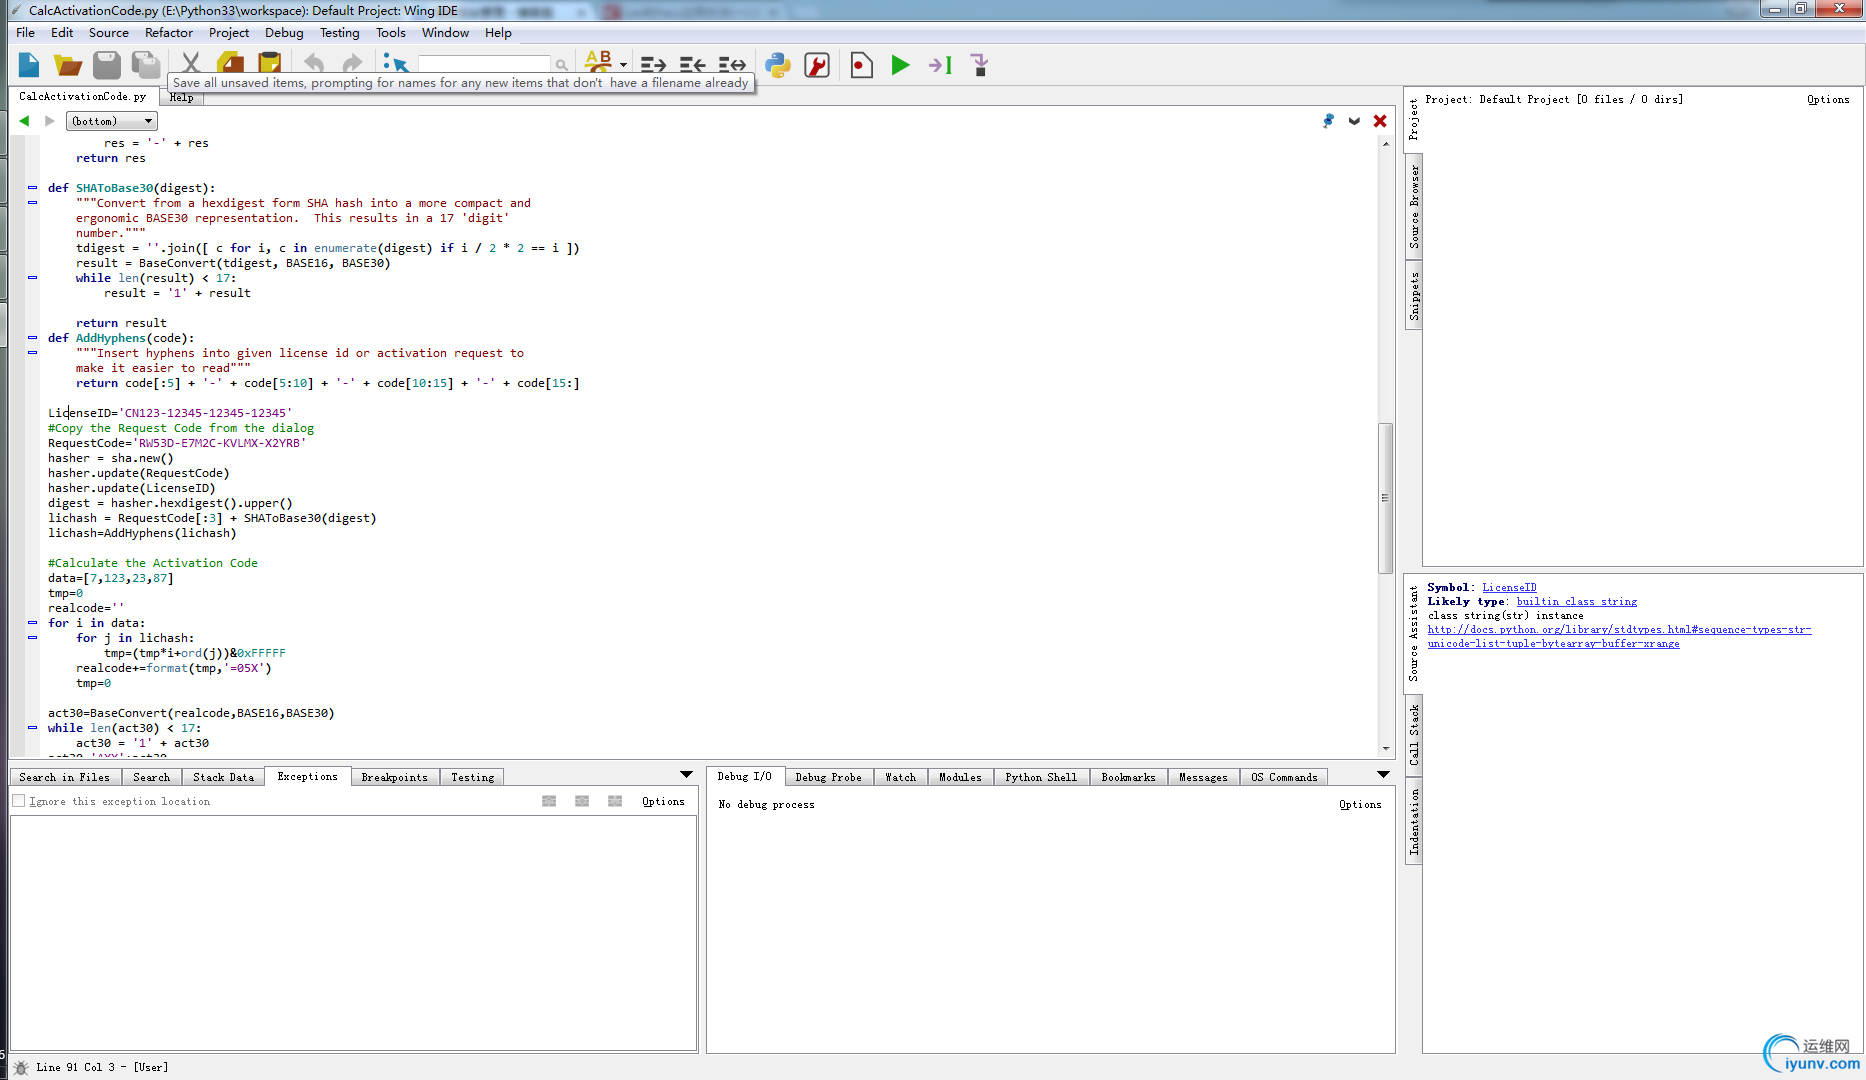Click Options in the Debug I/O panel
Screen dimensions: 1866x1080
(1360, 804)
